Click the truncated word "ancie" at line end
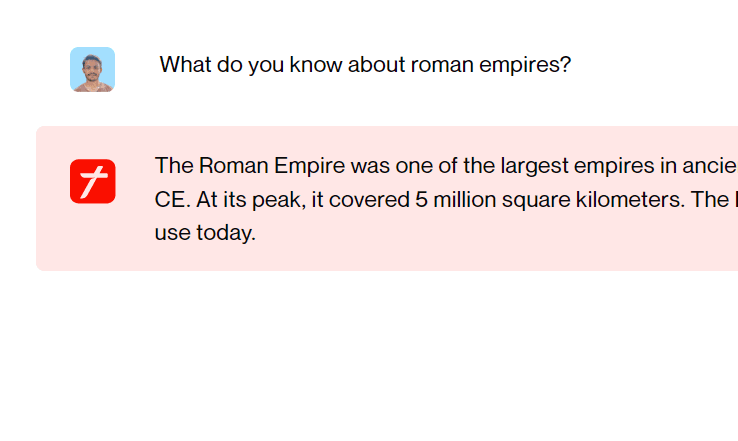Viewport: 738px width, 441px height. coord(709,165)
